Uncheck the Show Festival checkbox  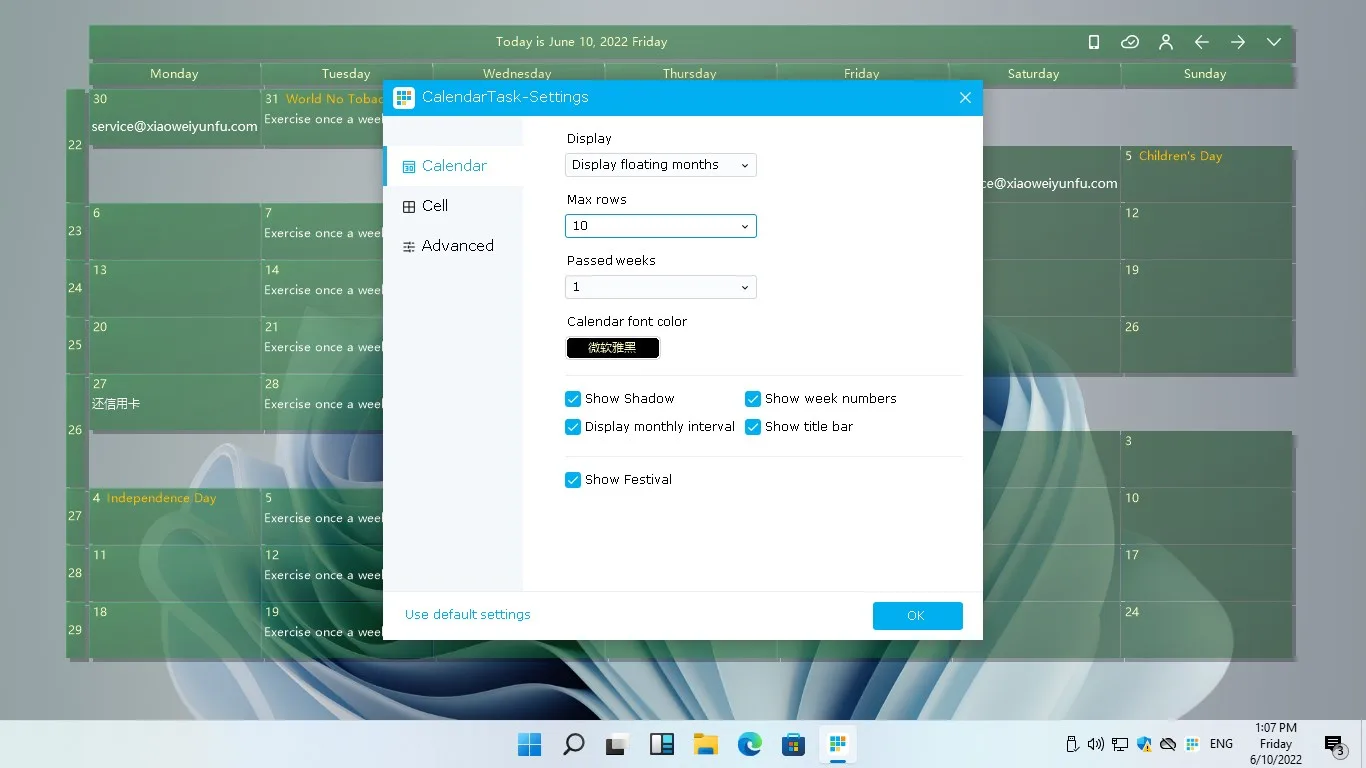573,480
